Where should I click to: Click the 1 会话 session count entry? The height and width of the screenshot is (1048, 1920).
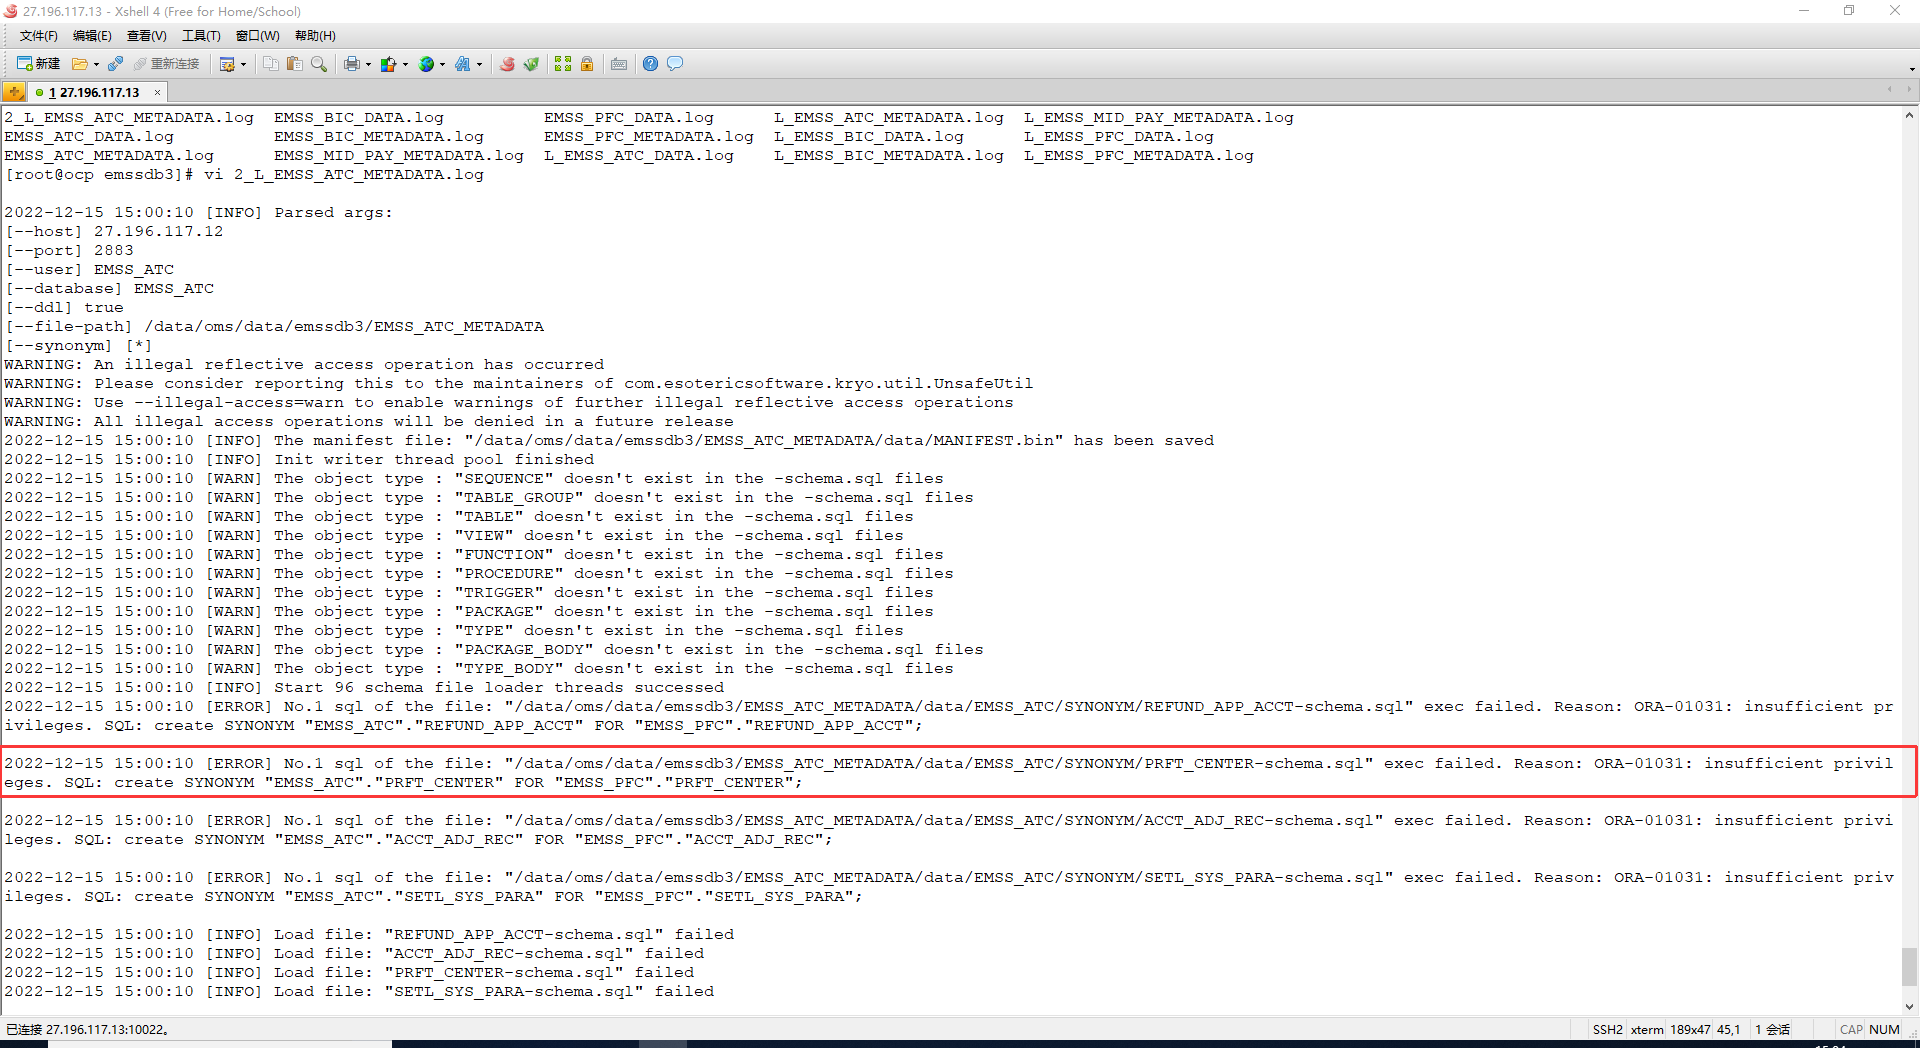tap(1773, 1029)
